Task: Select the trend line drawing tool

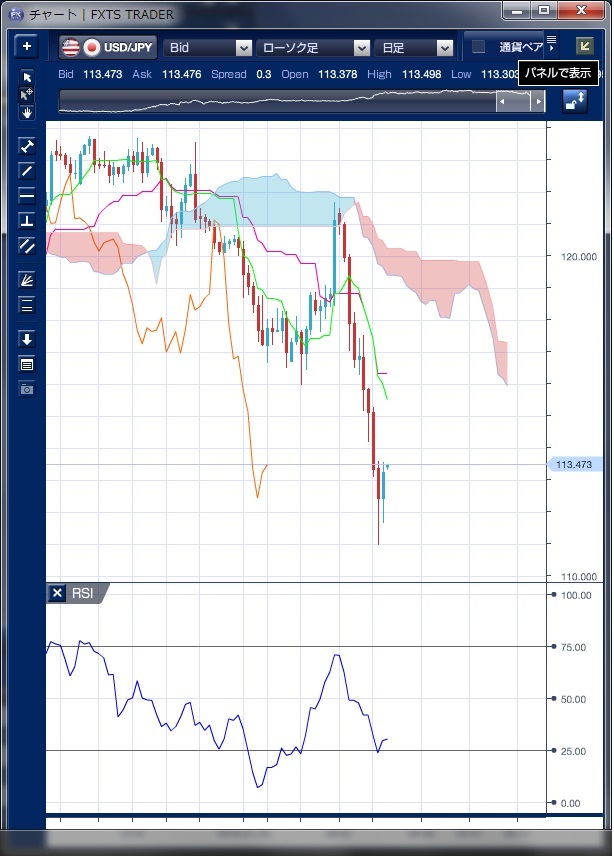Action: [x=27, y=170]
